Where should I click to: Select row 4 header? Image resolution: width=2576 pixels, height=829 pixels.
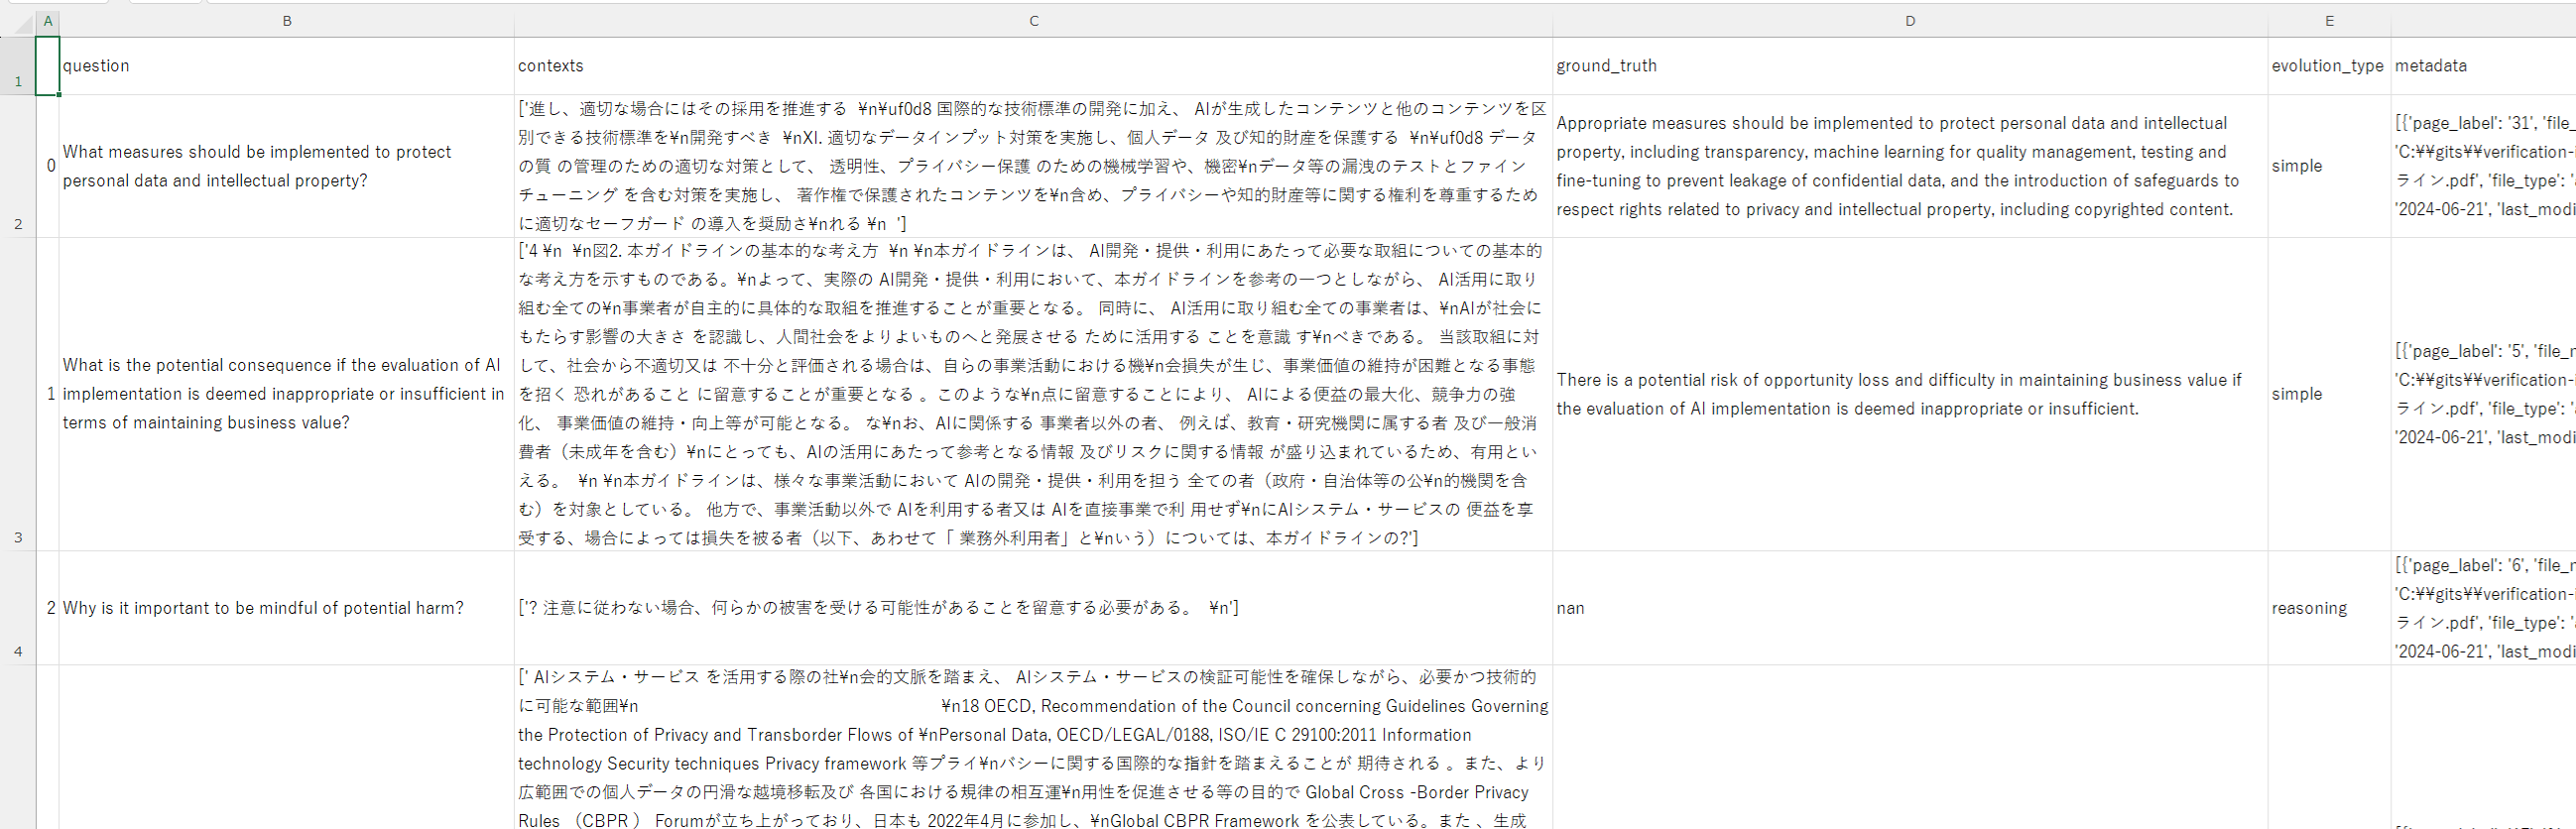(x=18, y=608)
